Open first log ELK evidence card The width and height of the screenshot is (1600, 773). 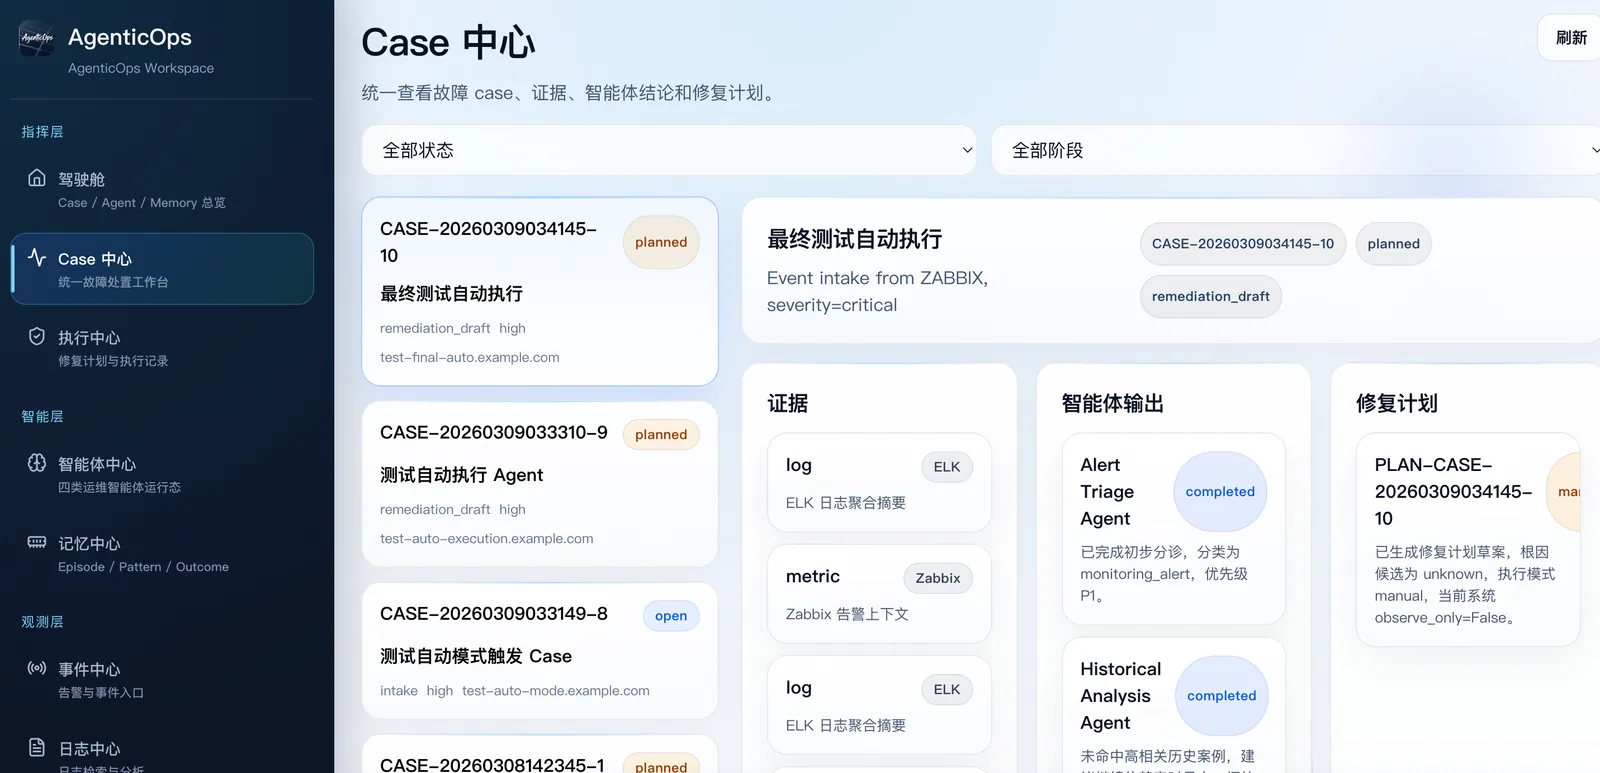click(879, 482)
